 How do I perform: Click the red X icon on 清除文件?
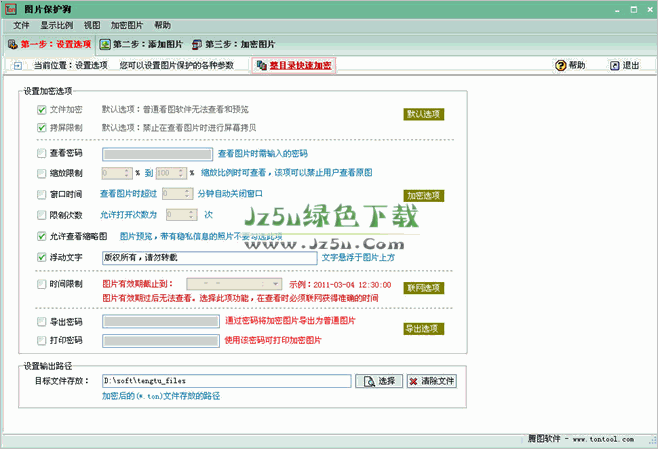(x=415, y=381)
